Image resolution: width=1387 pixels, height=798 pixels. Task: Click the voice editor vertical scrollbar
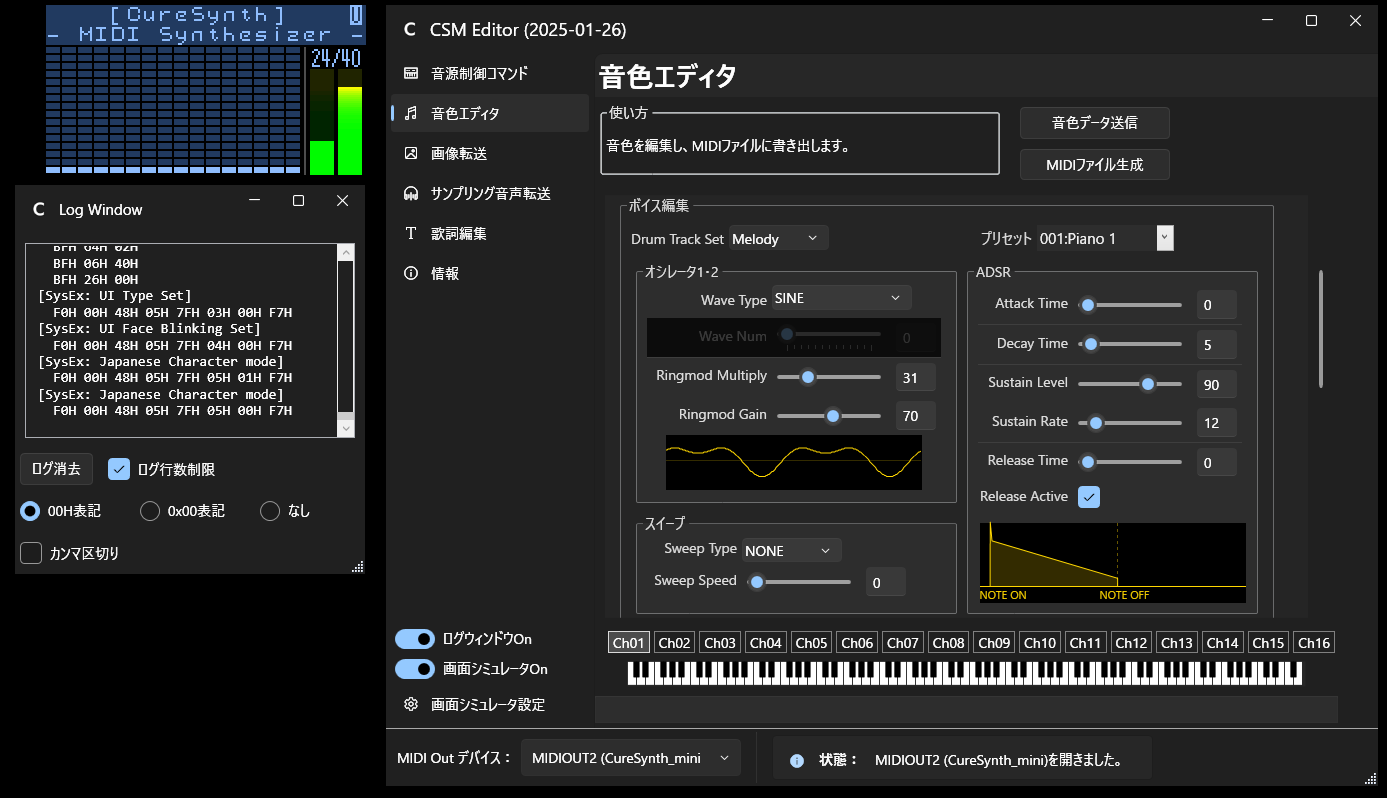(x=1321, y=328)
